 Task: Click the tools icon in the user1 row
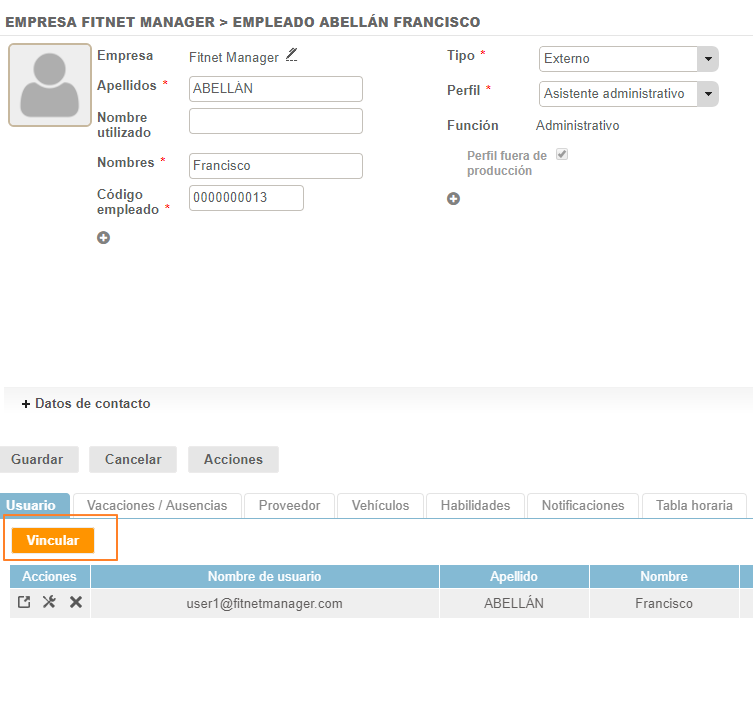[x=49, y=603]
